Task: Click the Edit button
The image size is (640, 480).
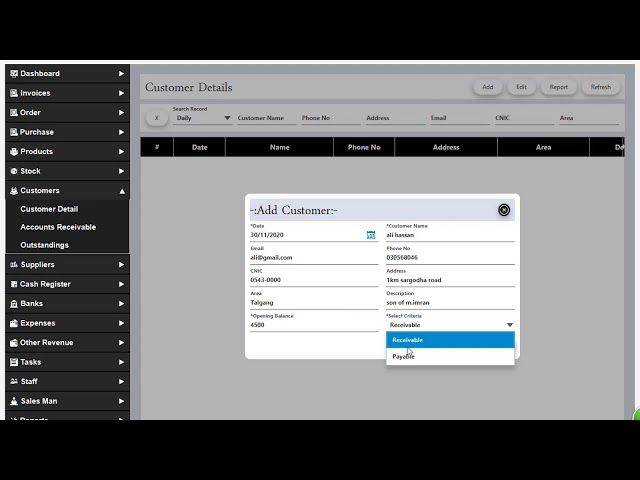Action: pyautogui.click(x=521, y=87)
